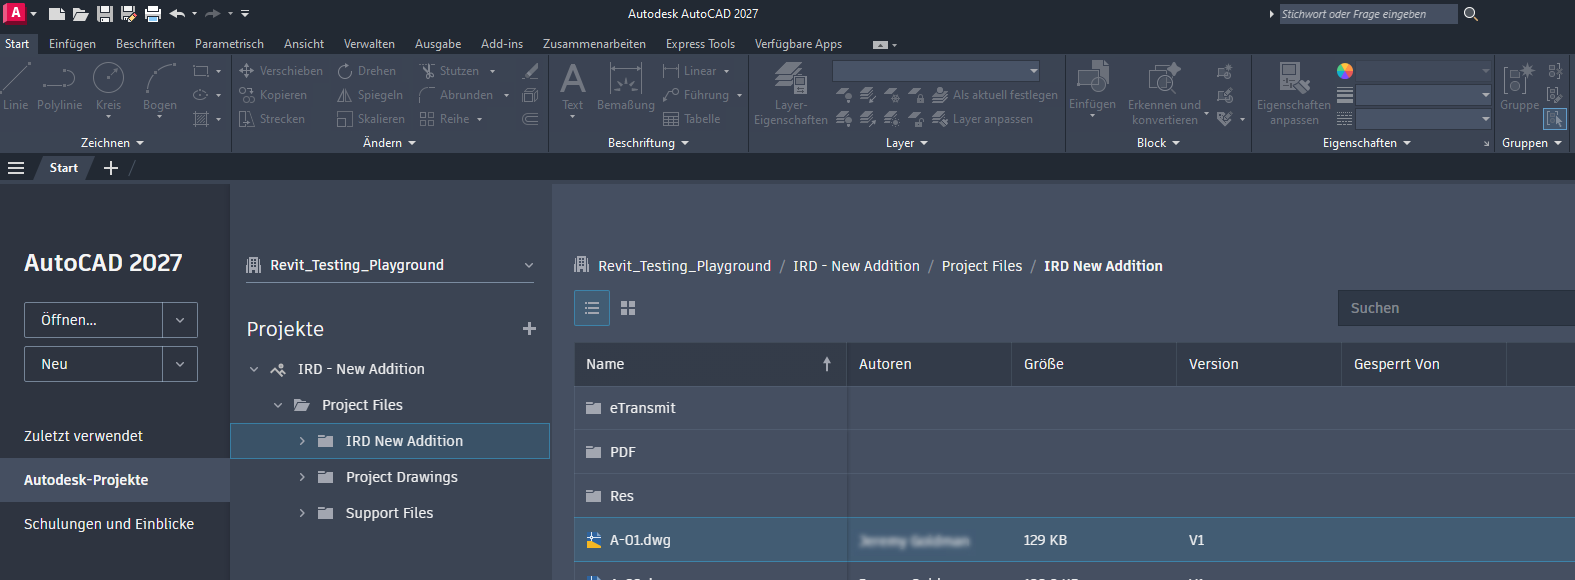The width and height of the screenshot is (1575, 580).
Task: Select the Text annotation tool
Action: pyautogui.click(x=573, y=87)
